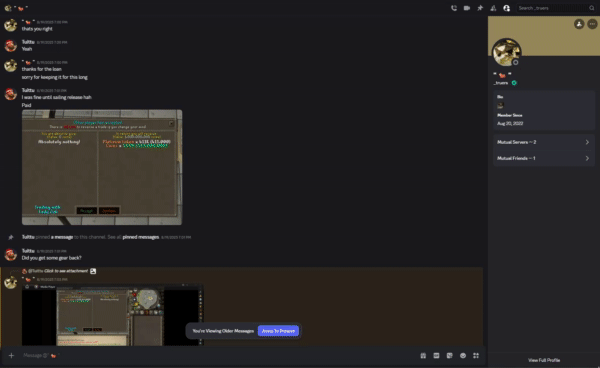Screen dimensions: 600x368
Task: Jump To Present button
Action: coord(278,331)
